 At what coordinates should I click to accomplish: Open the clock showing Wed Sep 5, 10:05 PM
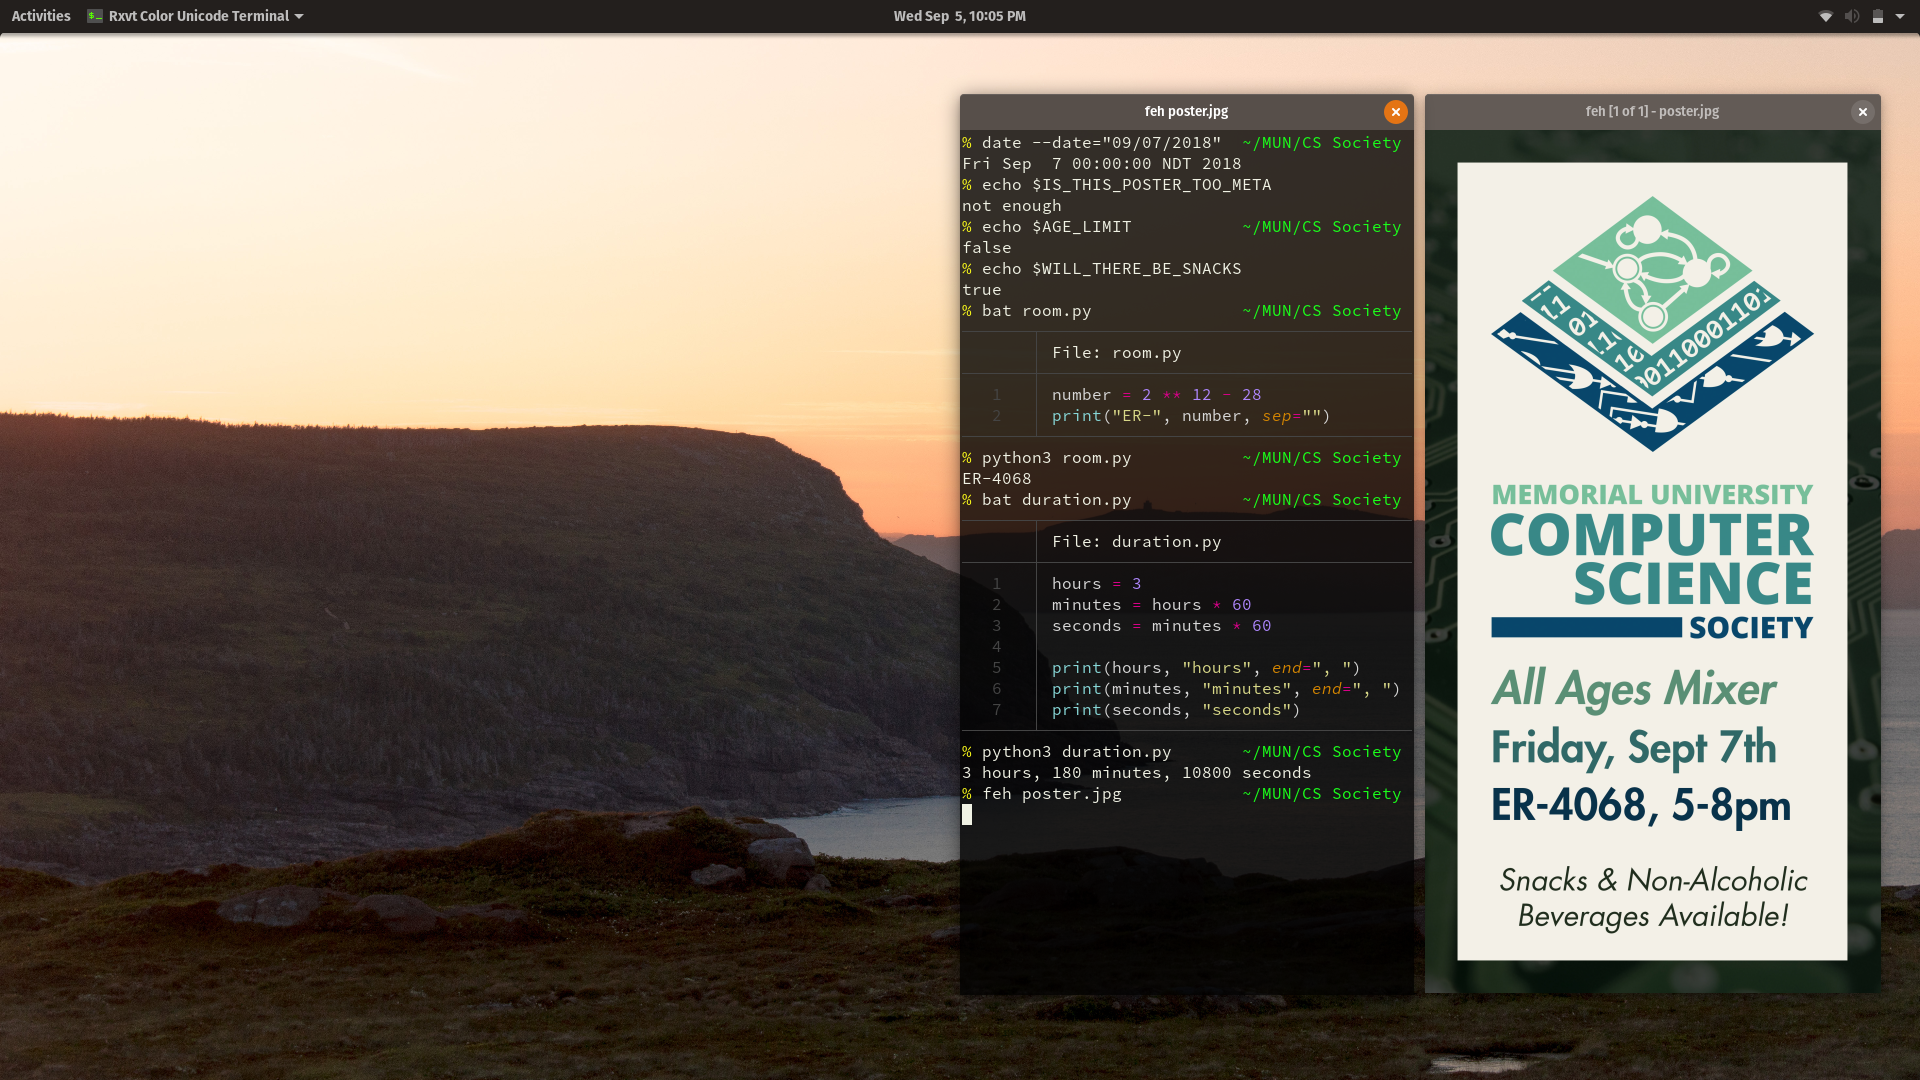click(x=959, y=16)
